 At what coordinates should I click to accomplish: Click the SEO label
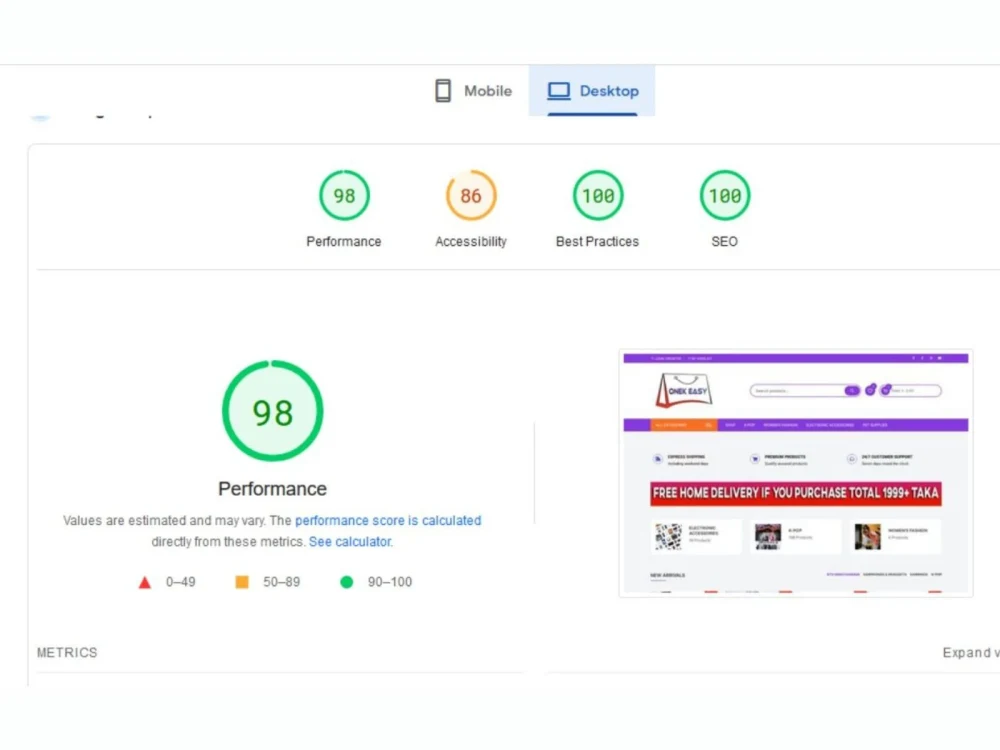[x=724, y=242]
